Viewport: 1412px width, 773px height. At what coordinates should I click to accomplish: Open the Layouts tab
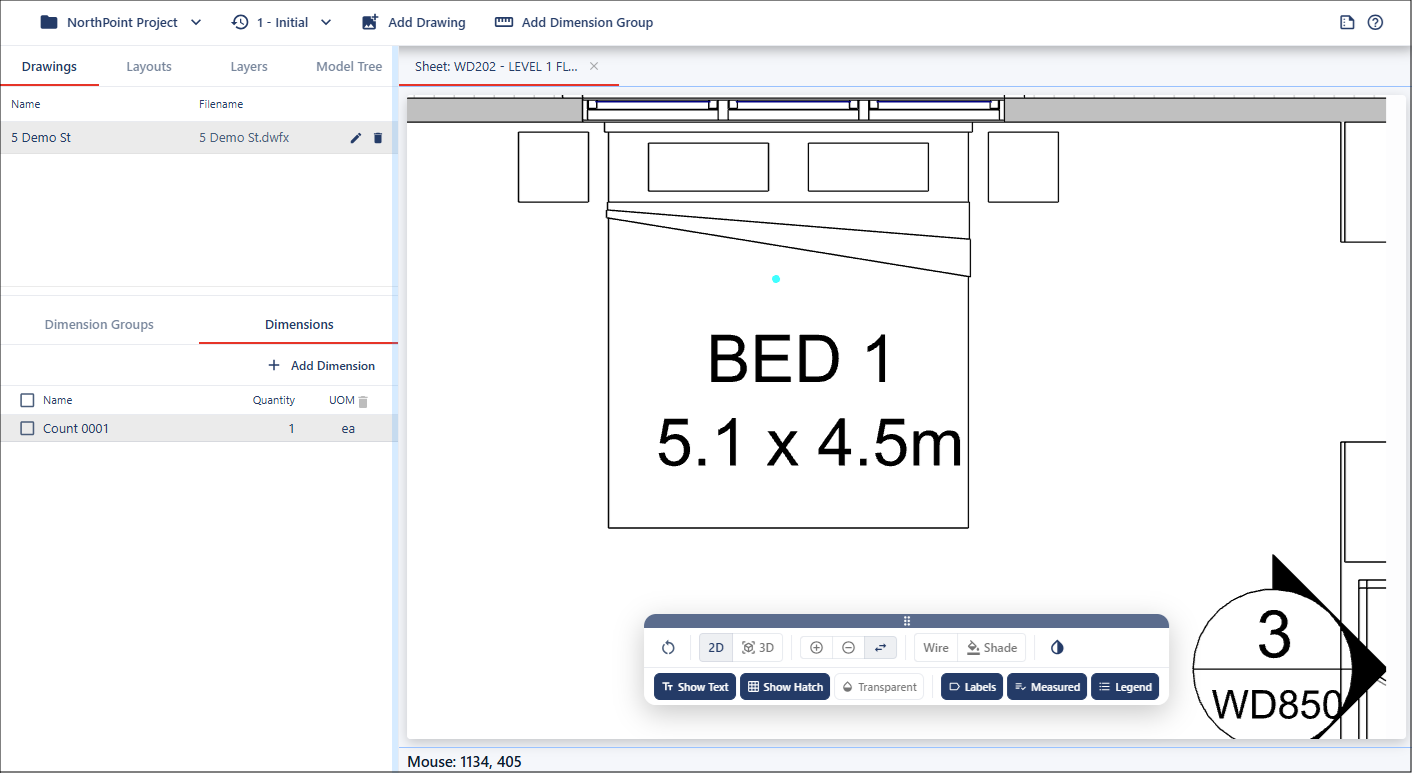pyautogui.click(x=149, y=67)
